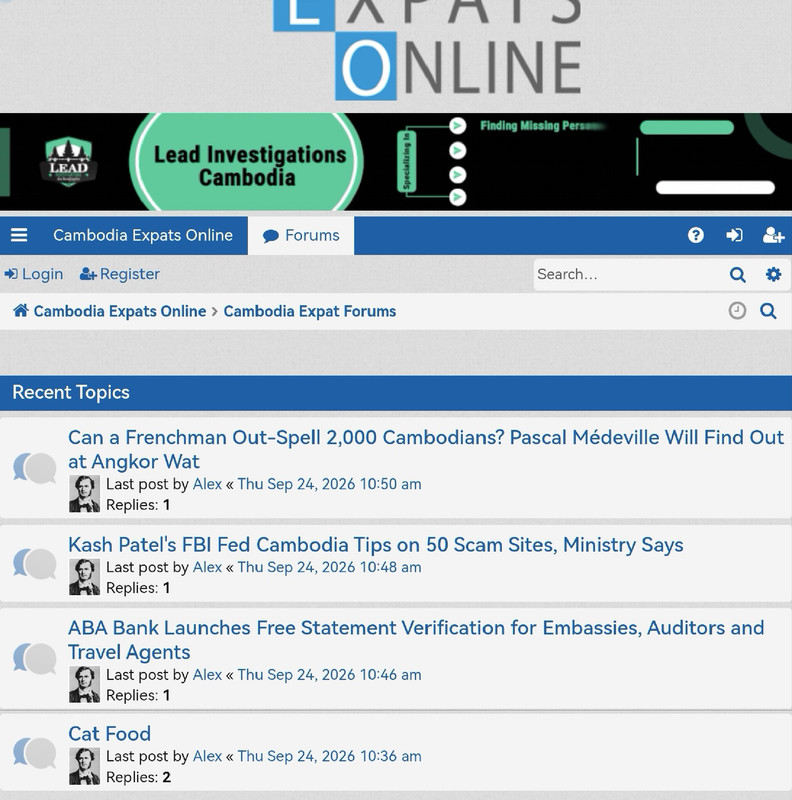The height and width of the screenshot is (800, 792).
Task: Click 'Replies: 2' under Cat Food
Action: [138, 777]
